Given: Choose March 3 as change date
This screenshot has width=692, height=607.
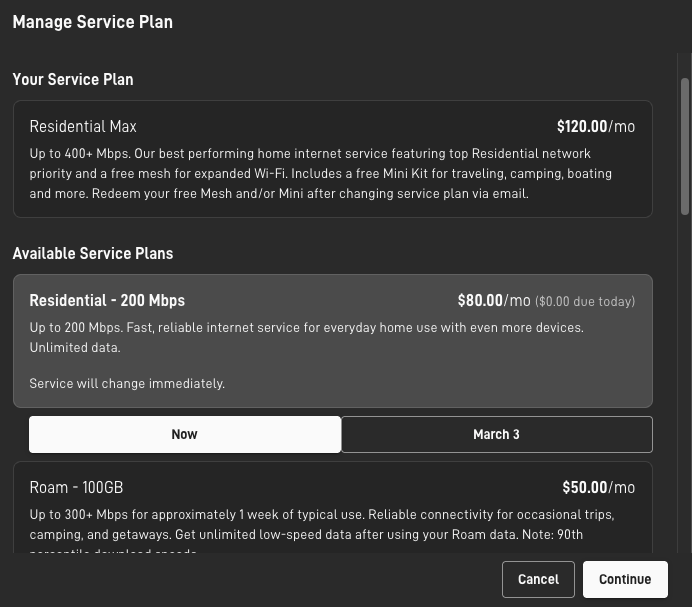Looking at the screenshot, I should (496, 434).
